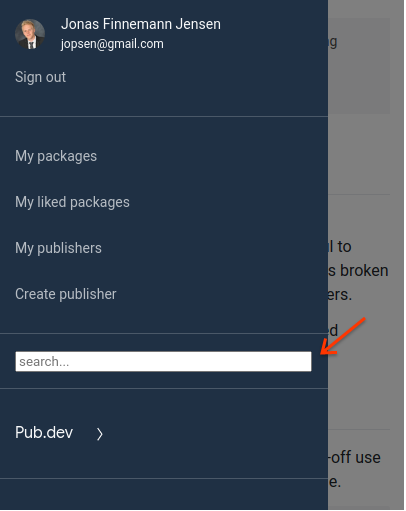Open My liked packages

[72, 202]
